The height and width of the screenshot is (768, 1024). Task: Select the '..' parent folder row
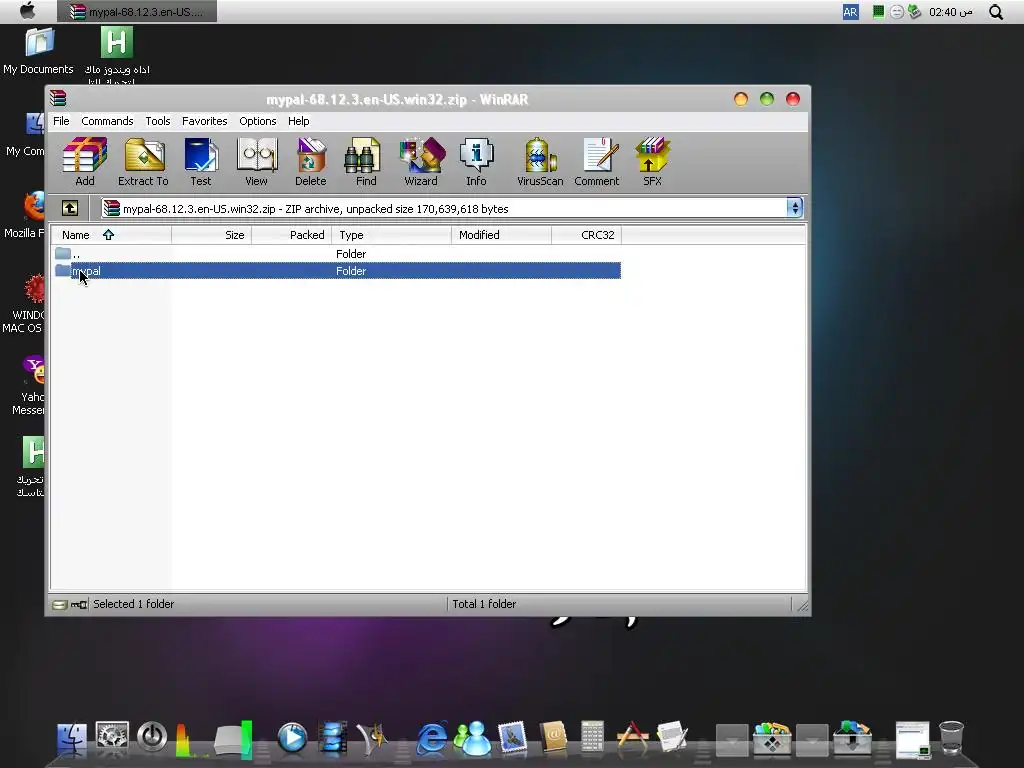point(336,253)
